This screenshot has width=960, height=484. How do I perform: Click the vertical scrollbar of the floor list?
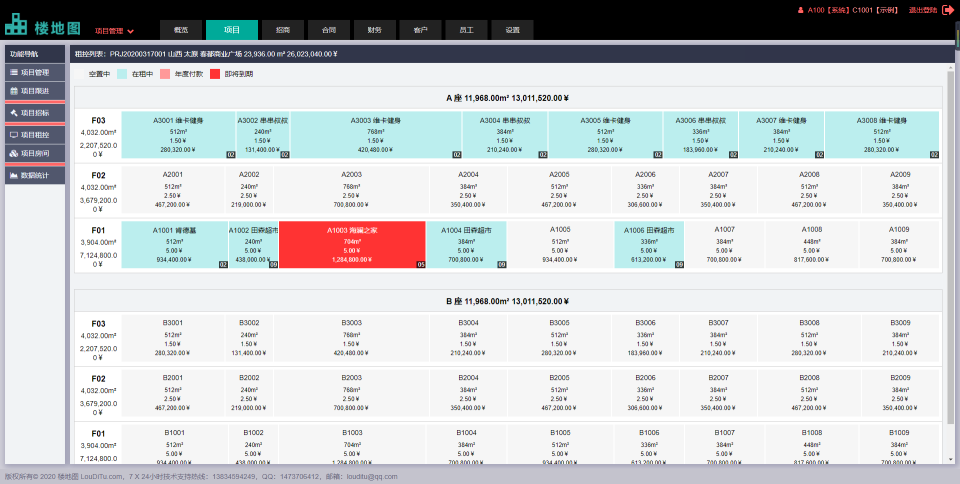pos(950,250)
